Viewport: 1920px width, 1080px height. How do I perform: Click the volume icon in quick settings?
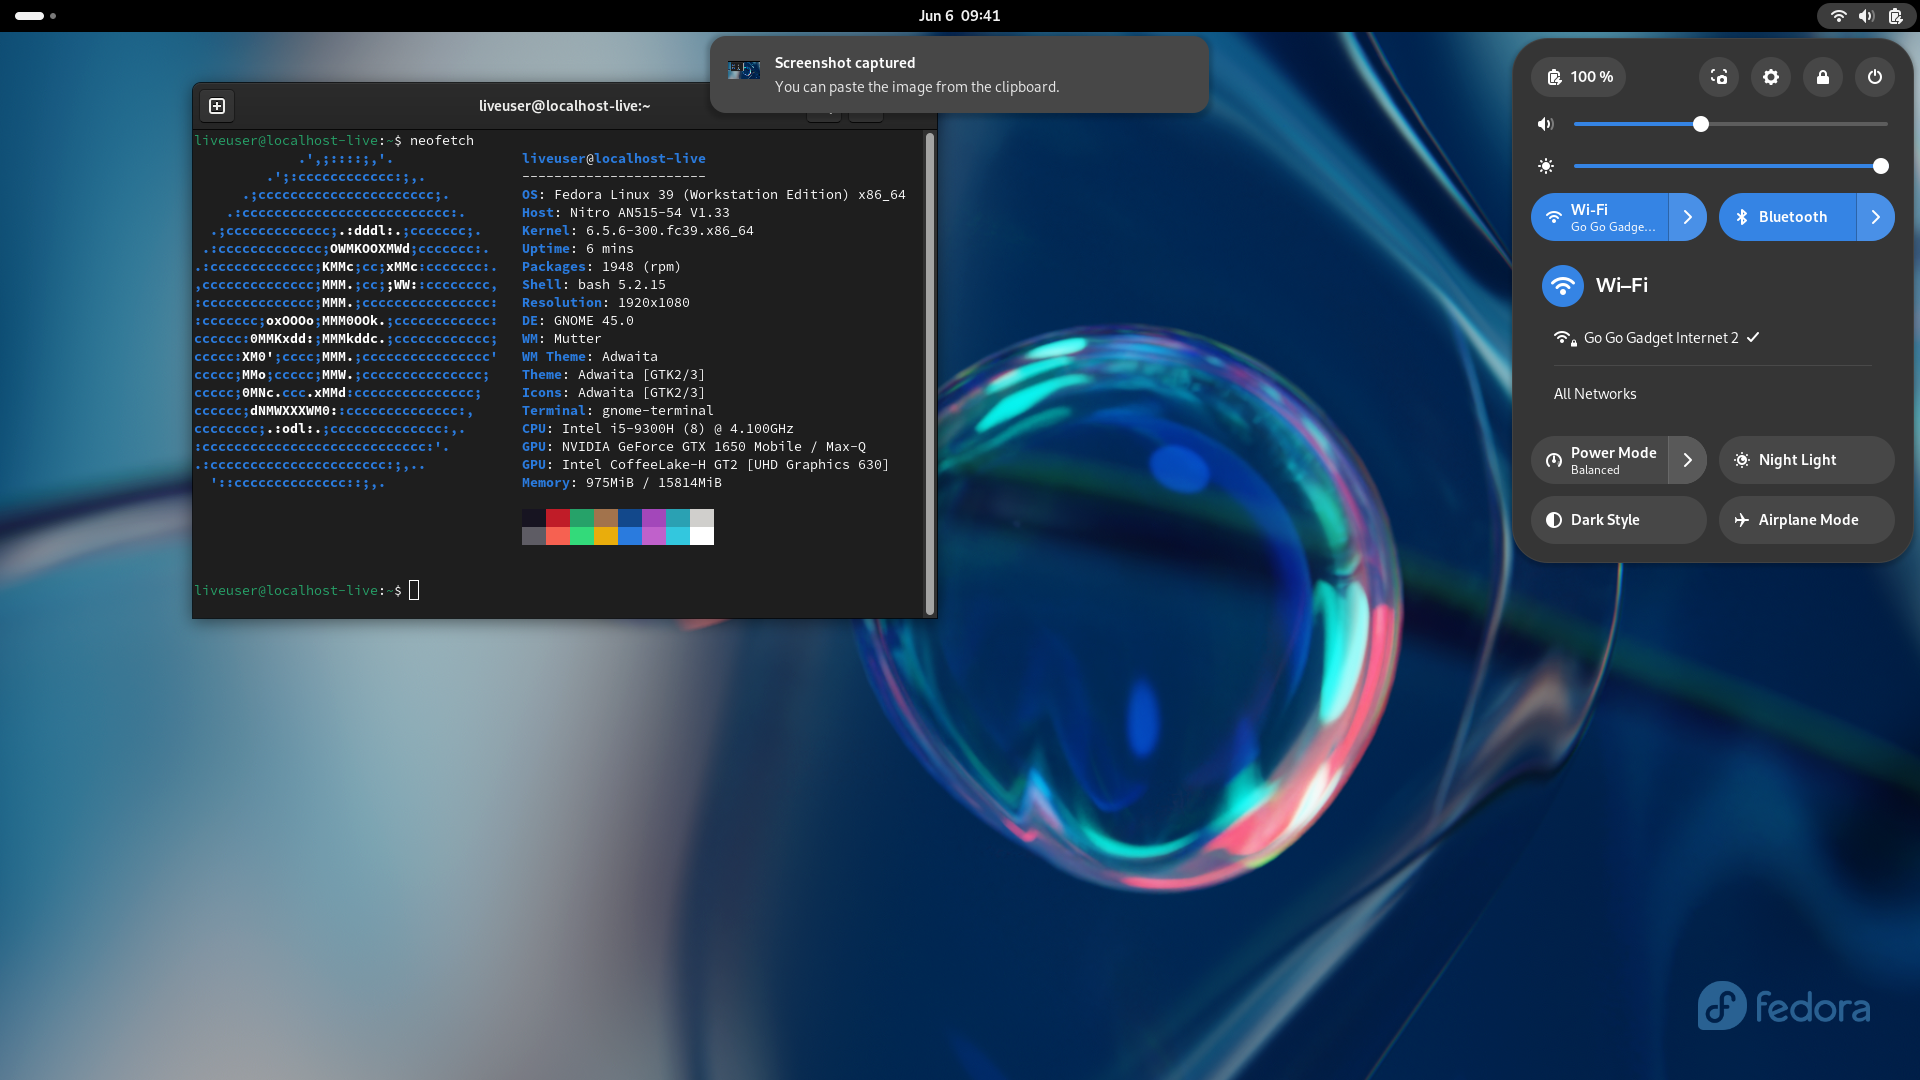[x=1547, y=124]
